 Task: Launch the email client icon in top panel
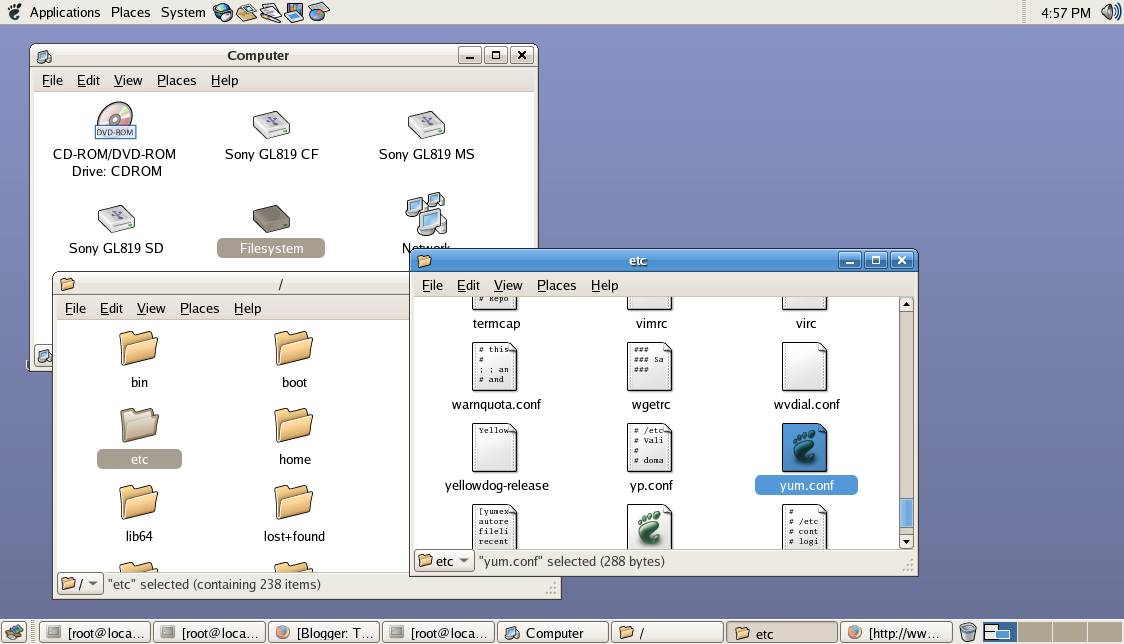(247, 12)
